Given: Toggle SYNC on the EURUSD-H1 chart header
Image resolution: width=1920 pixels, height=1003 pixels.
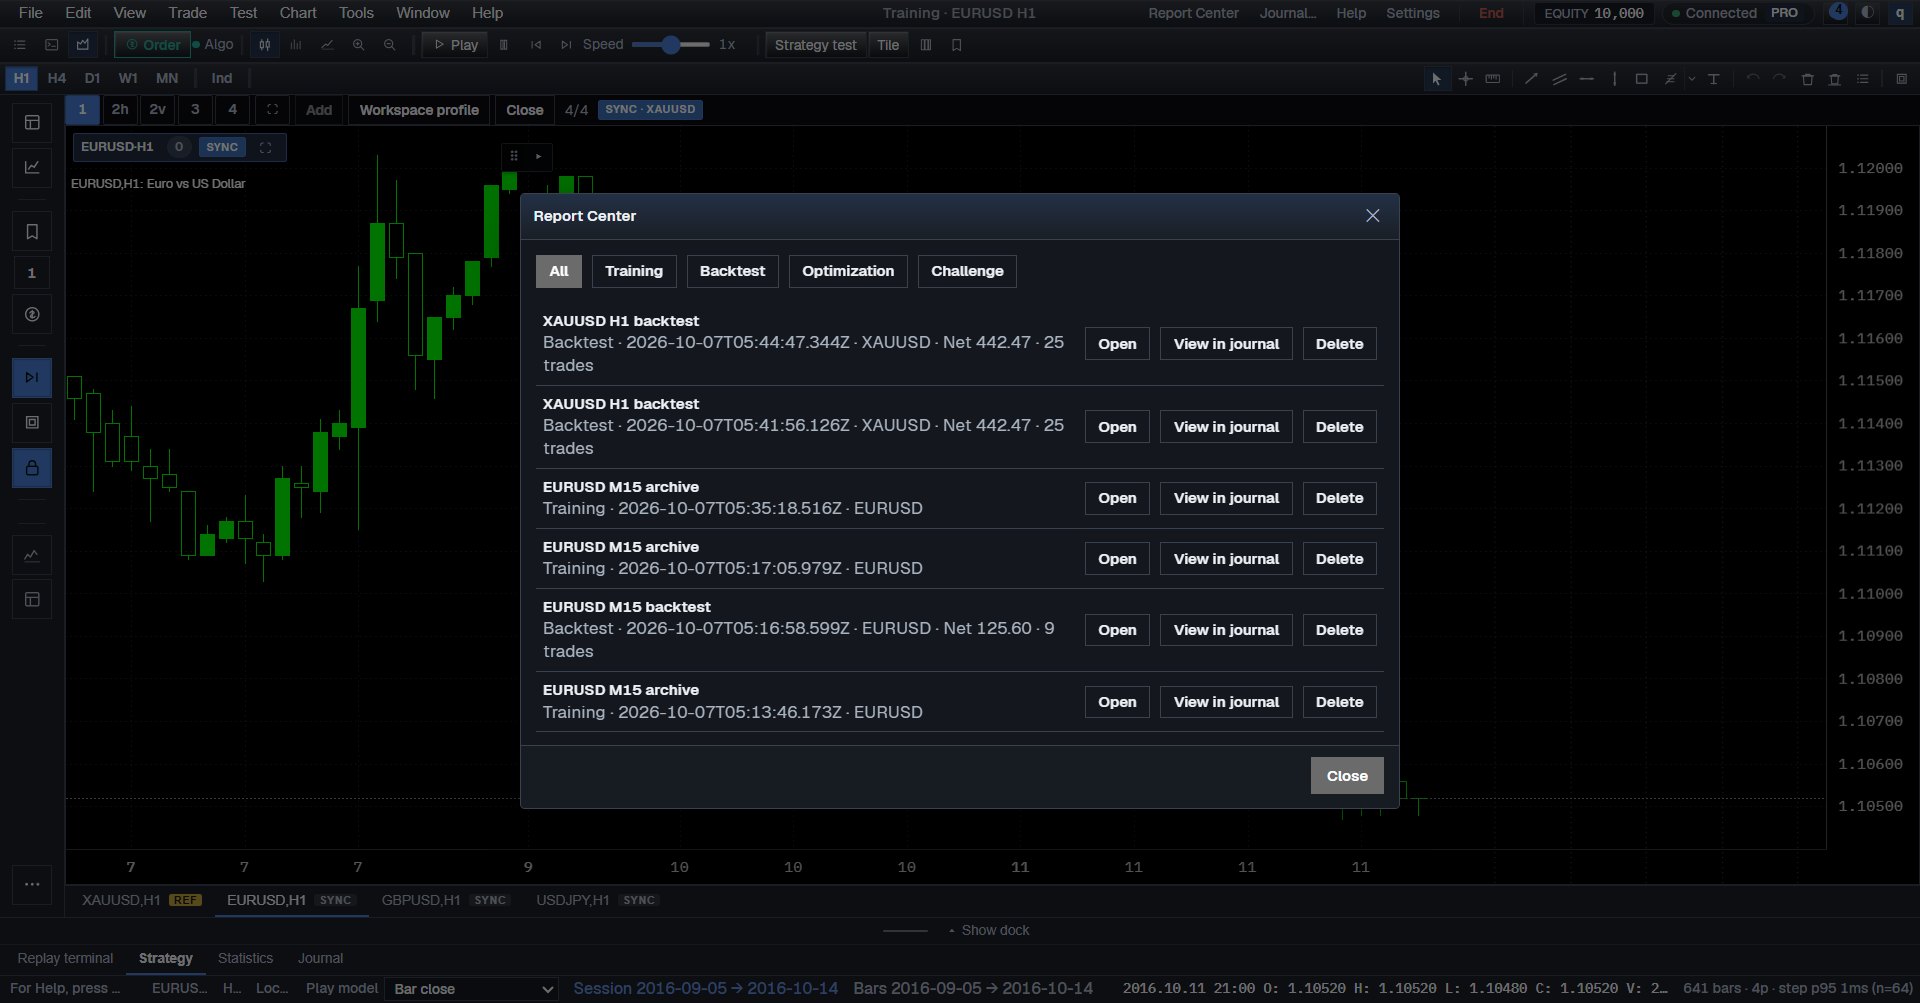Looking at the screenshot, I should pos(222,147).
